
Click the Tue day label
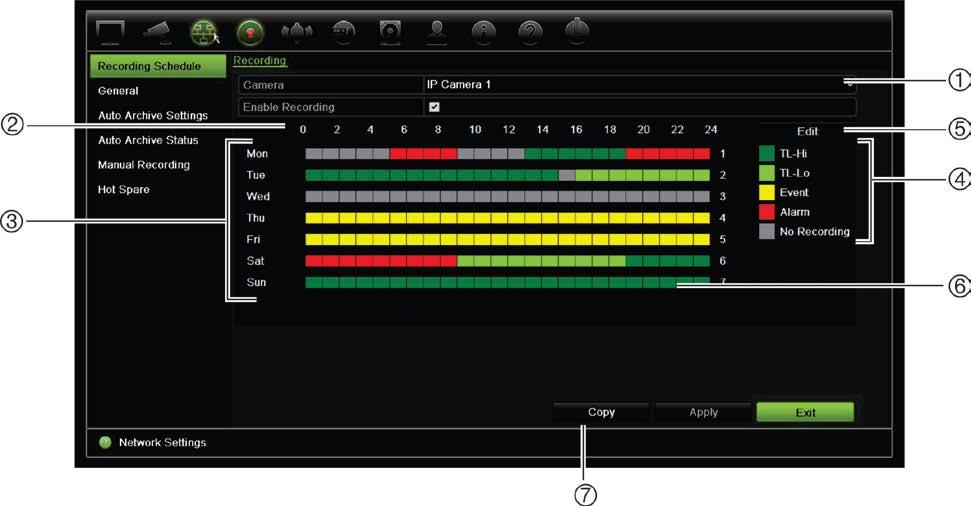(x=256, y=175)
